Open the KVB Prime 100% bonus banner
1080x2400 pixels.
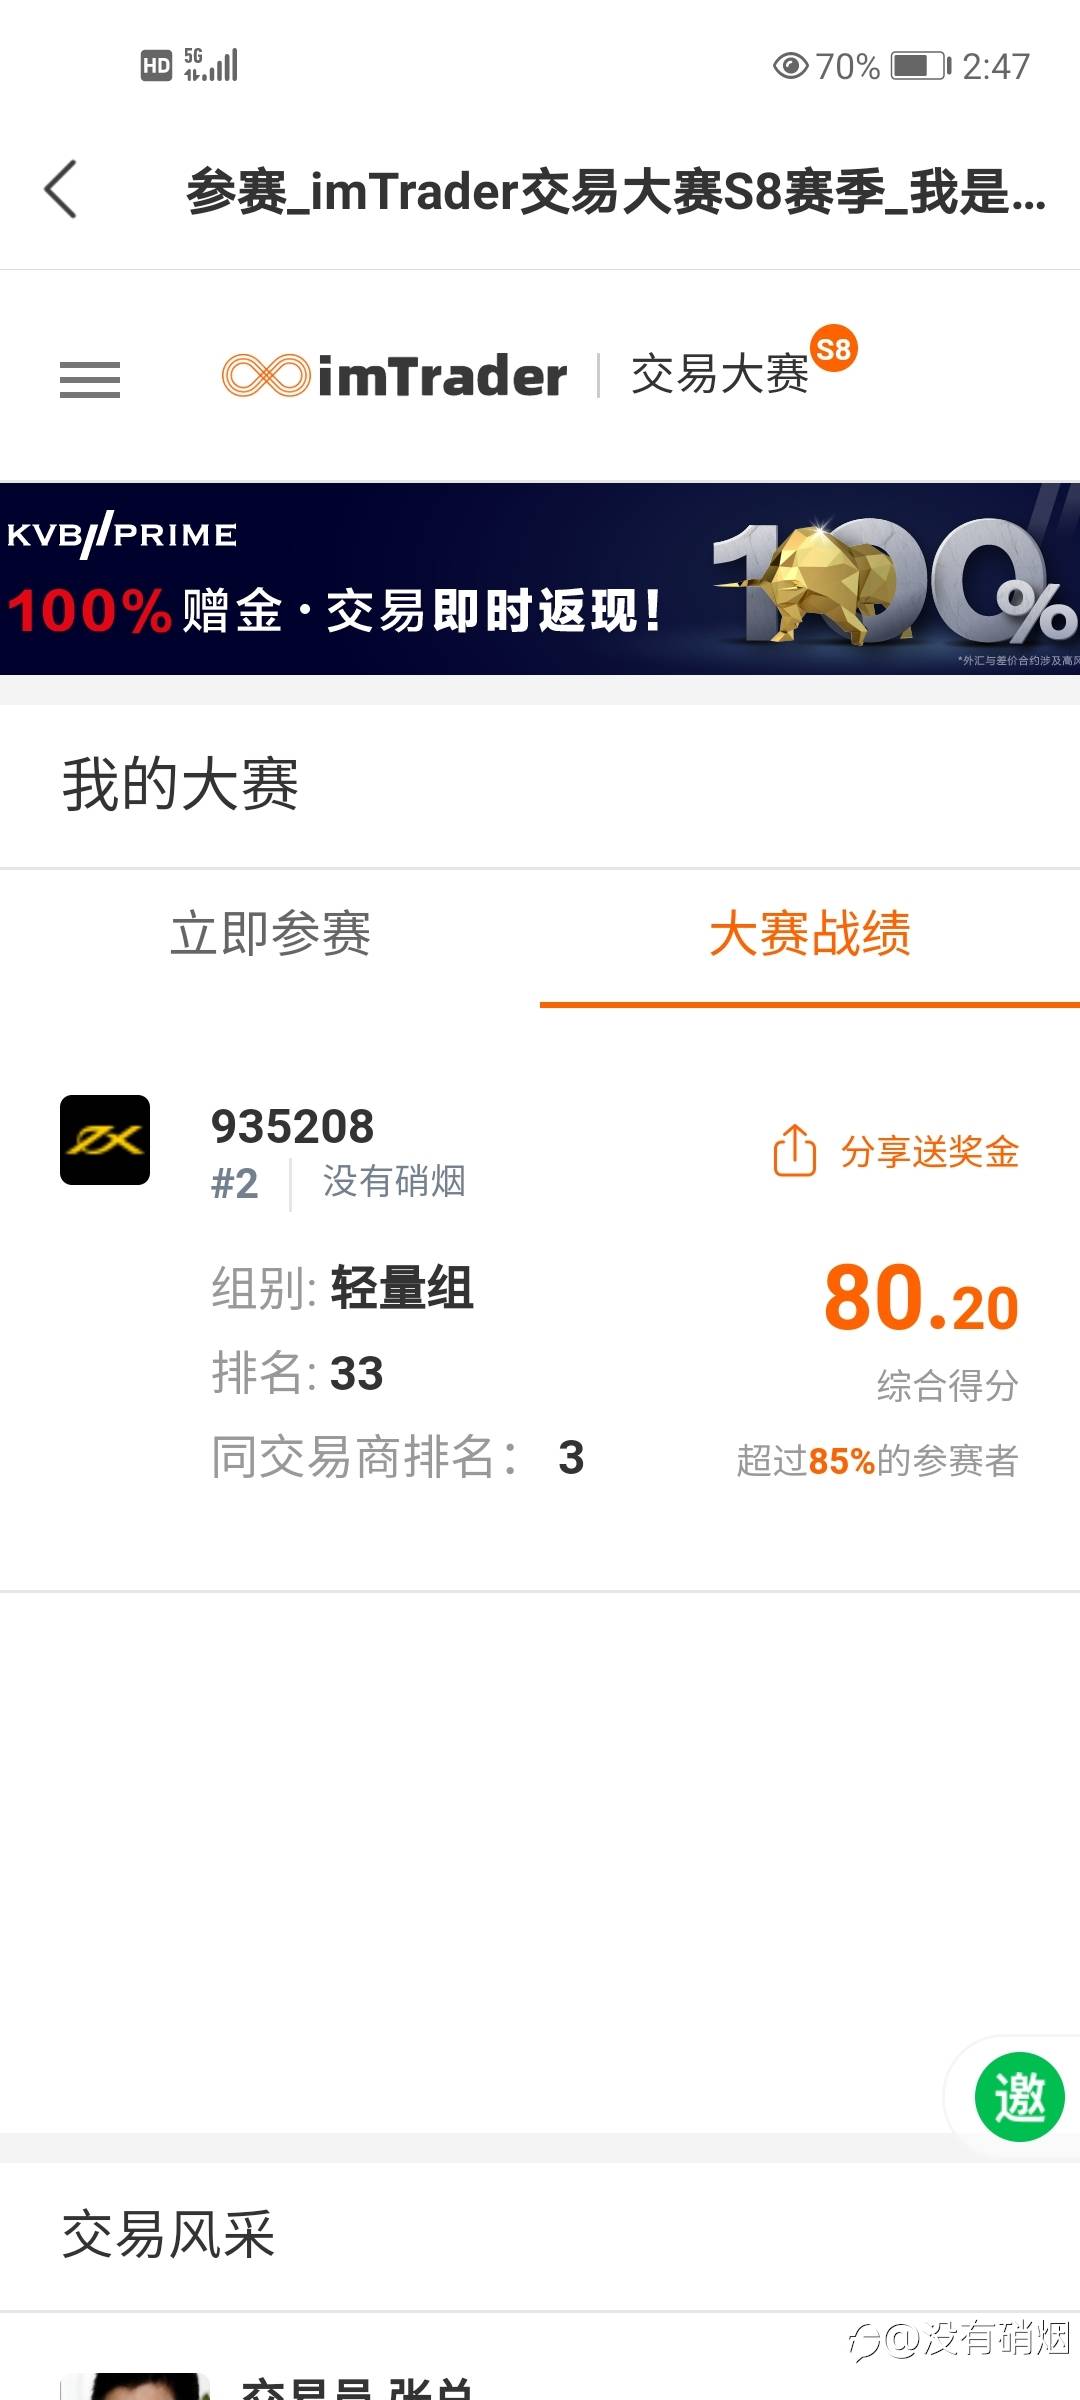540,579
